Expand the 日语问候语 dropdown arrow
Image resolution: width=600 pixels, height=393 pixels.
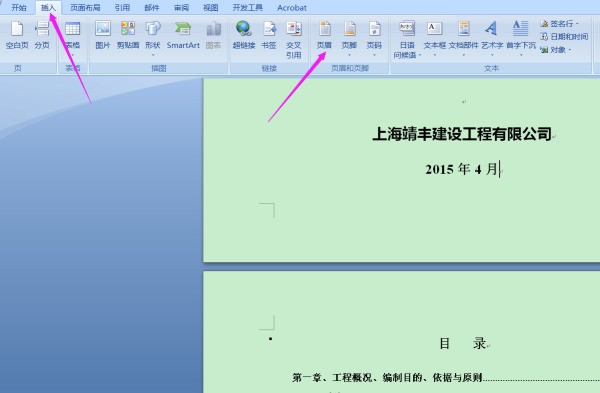click(x=420, y=55)
